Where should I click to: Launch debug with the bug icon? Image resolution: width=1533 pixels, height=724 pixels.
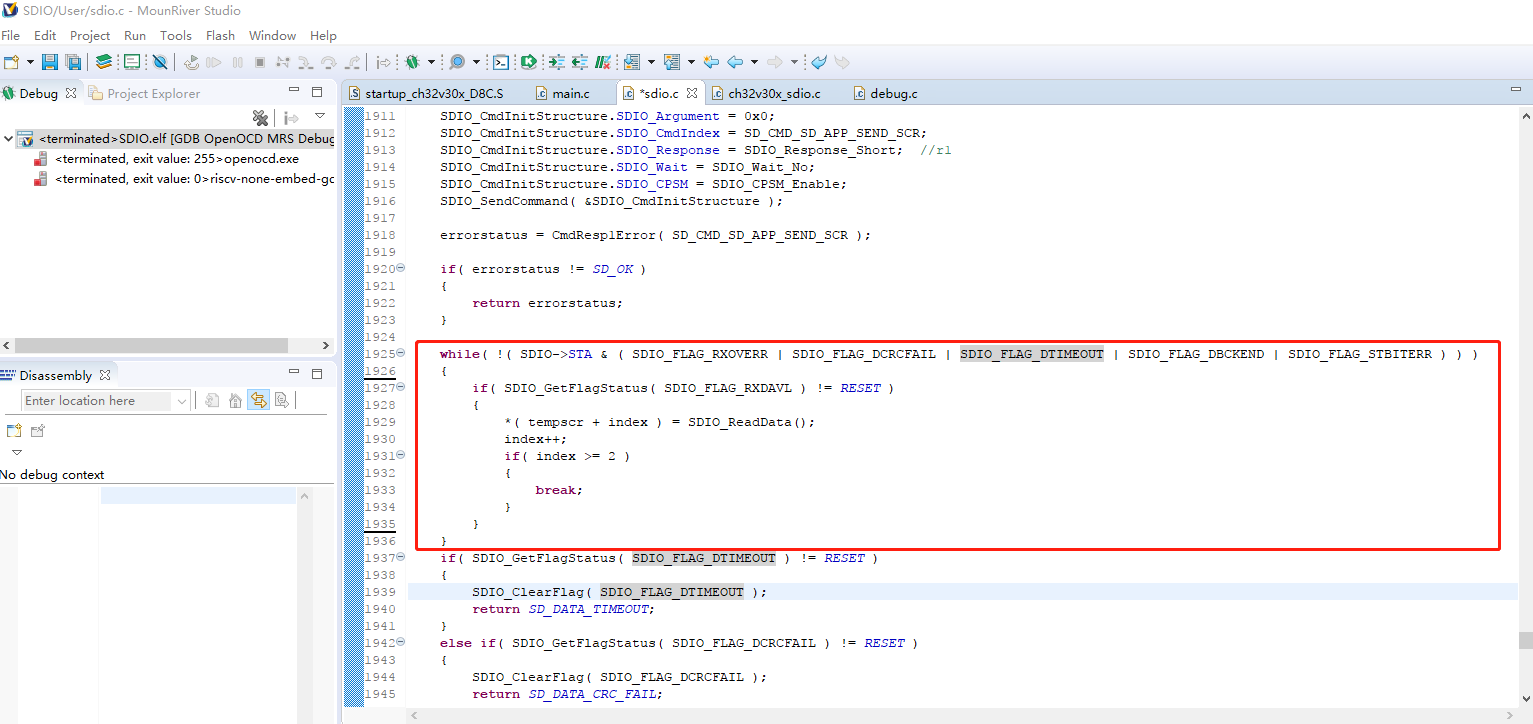pos(412,62)
